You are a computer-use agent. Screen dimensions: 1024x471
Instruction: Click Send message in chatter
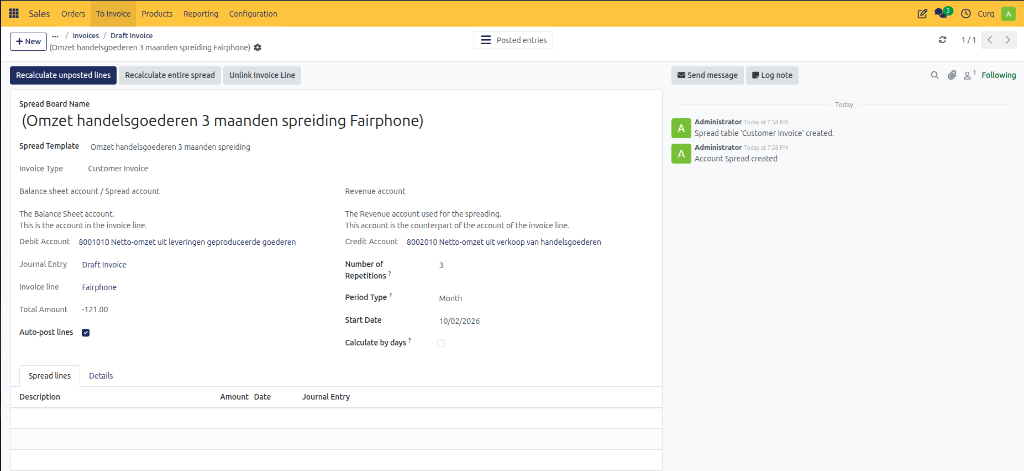tap(707, 75)
